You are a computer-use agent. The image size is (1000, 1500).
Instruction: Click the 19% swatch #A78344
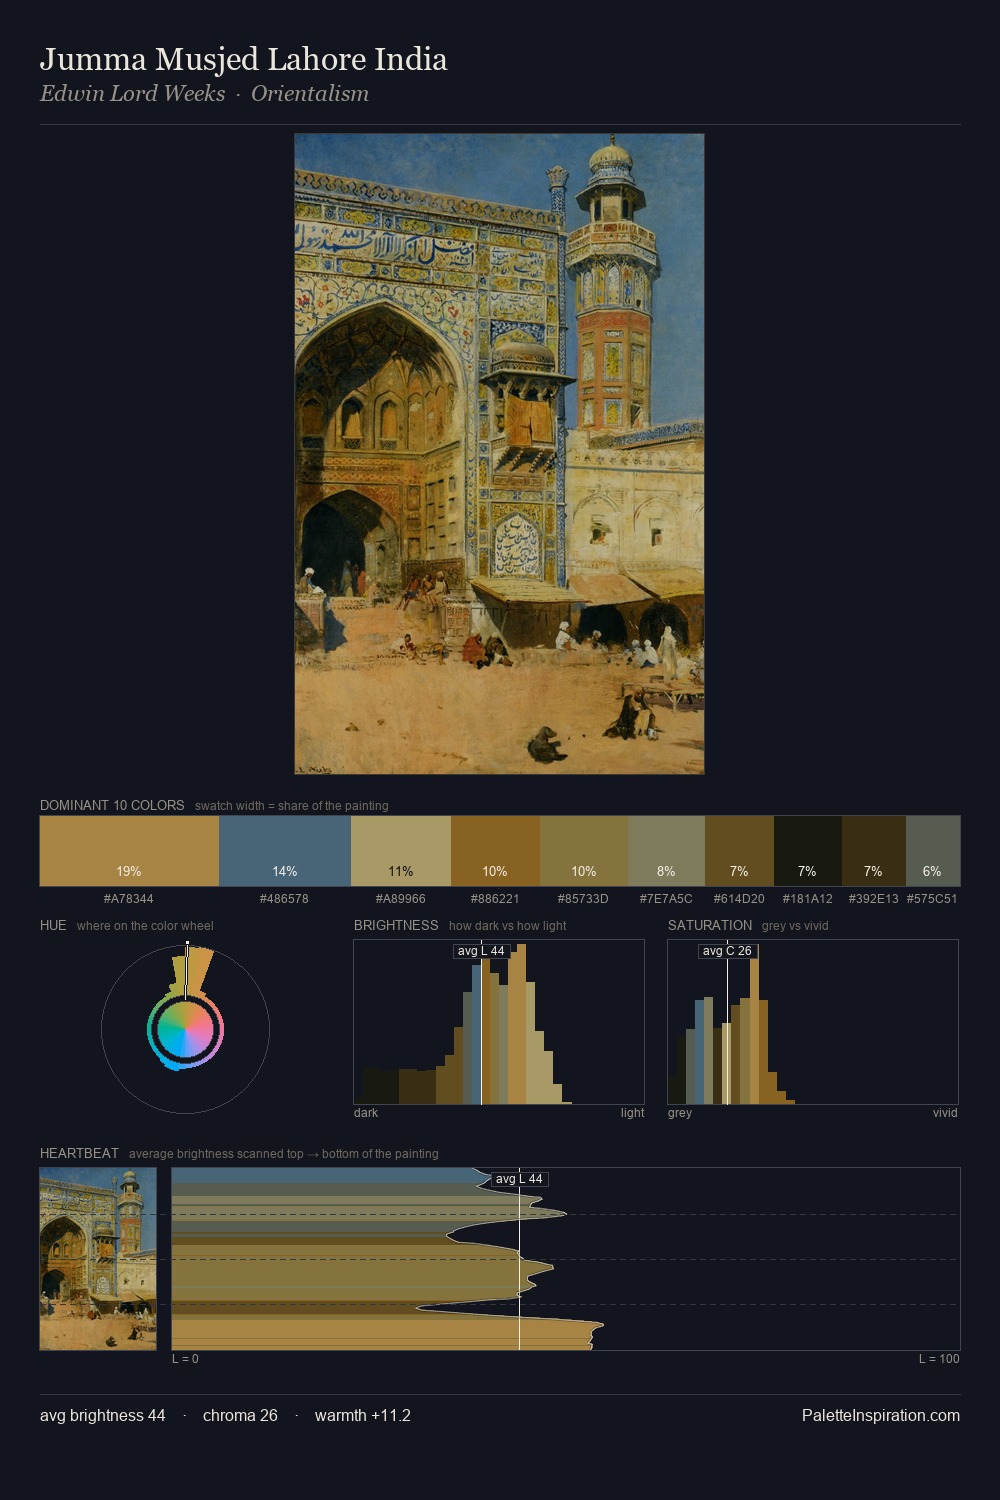129,851
